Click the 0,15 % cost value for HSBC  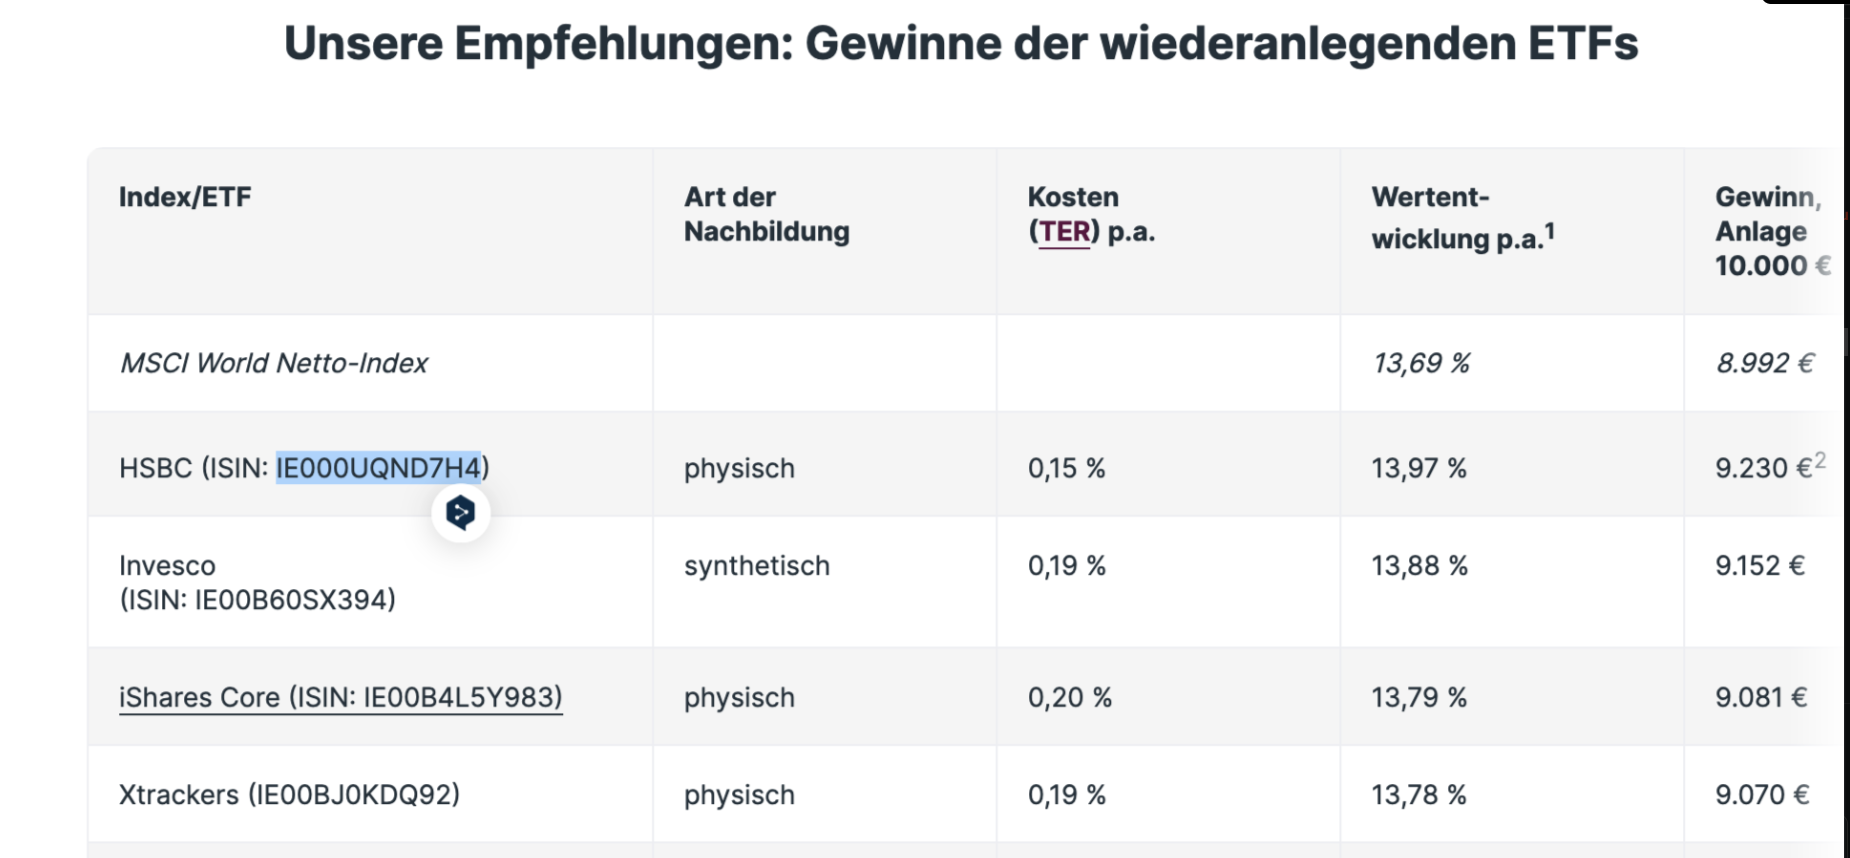click(1066, 468)
